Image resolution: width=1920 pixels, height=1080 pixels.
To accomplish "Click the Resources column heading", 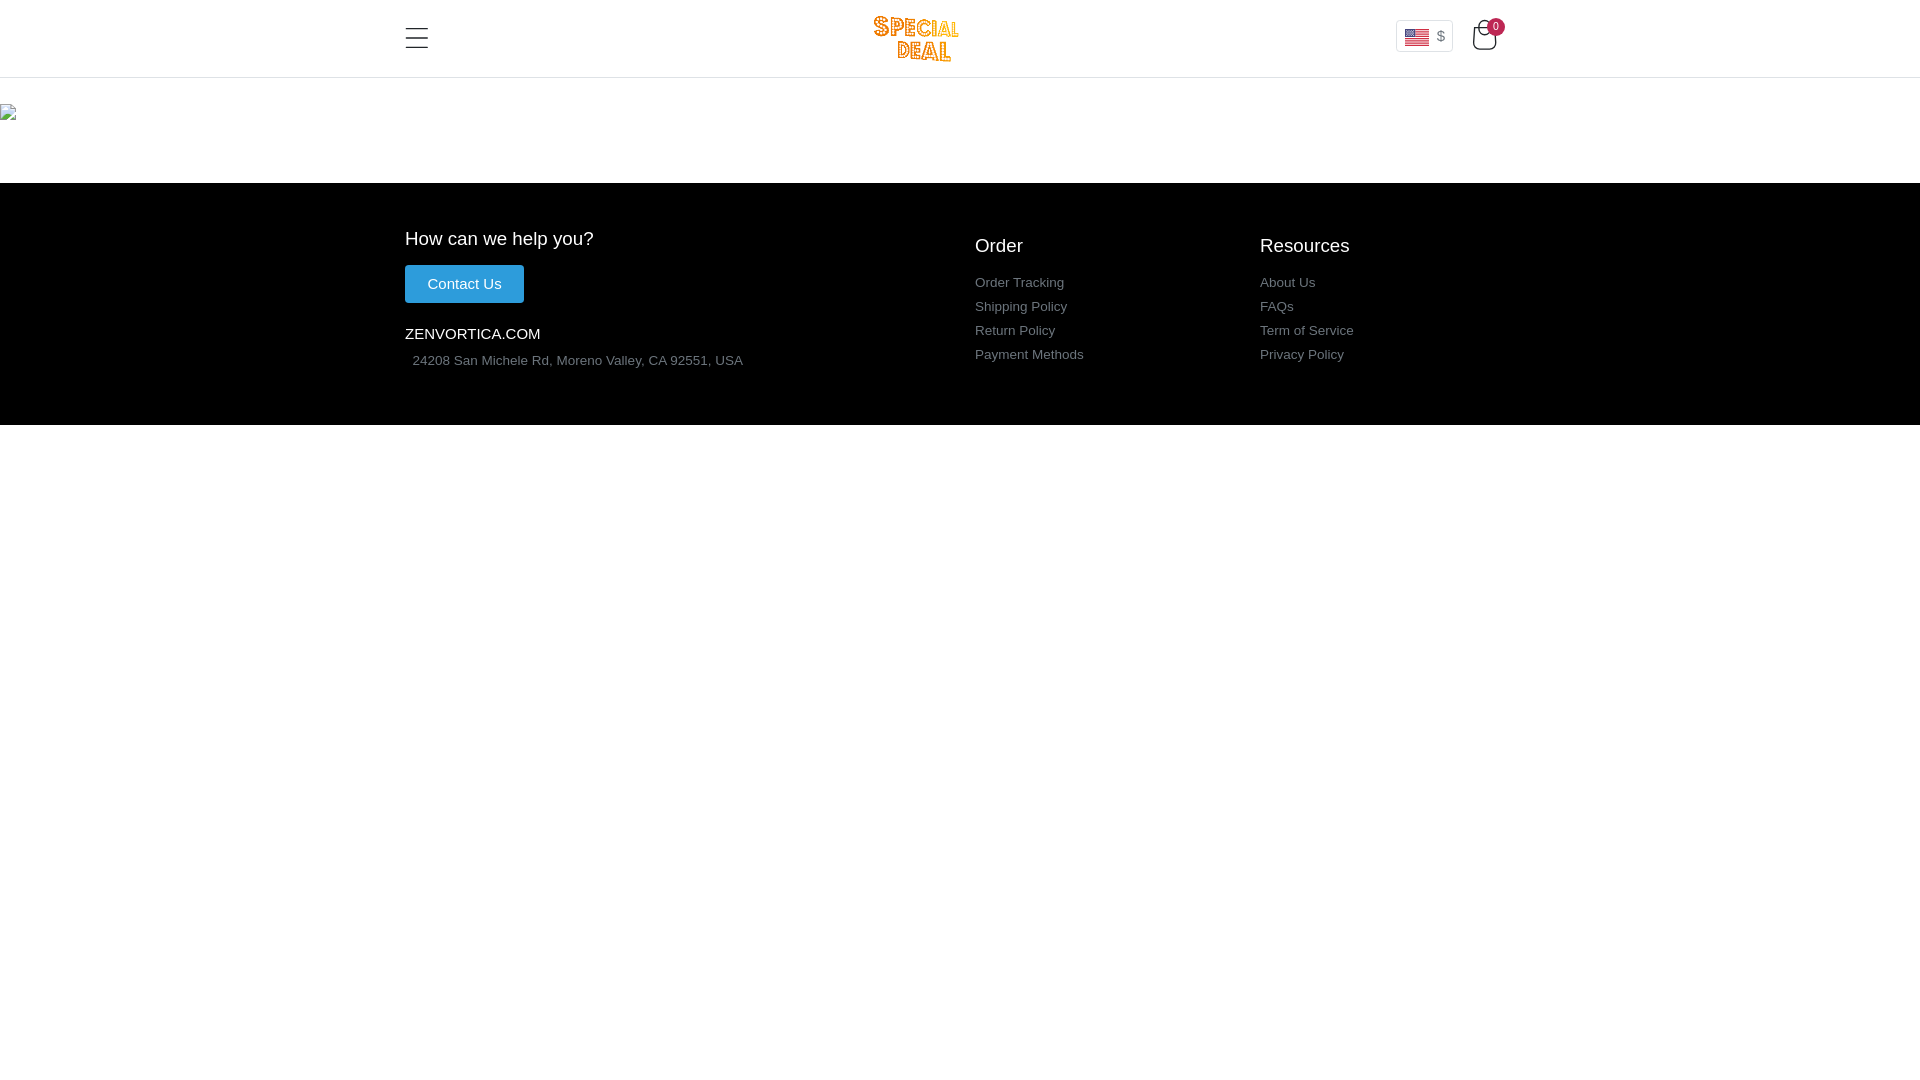I will pos(1304,246).
